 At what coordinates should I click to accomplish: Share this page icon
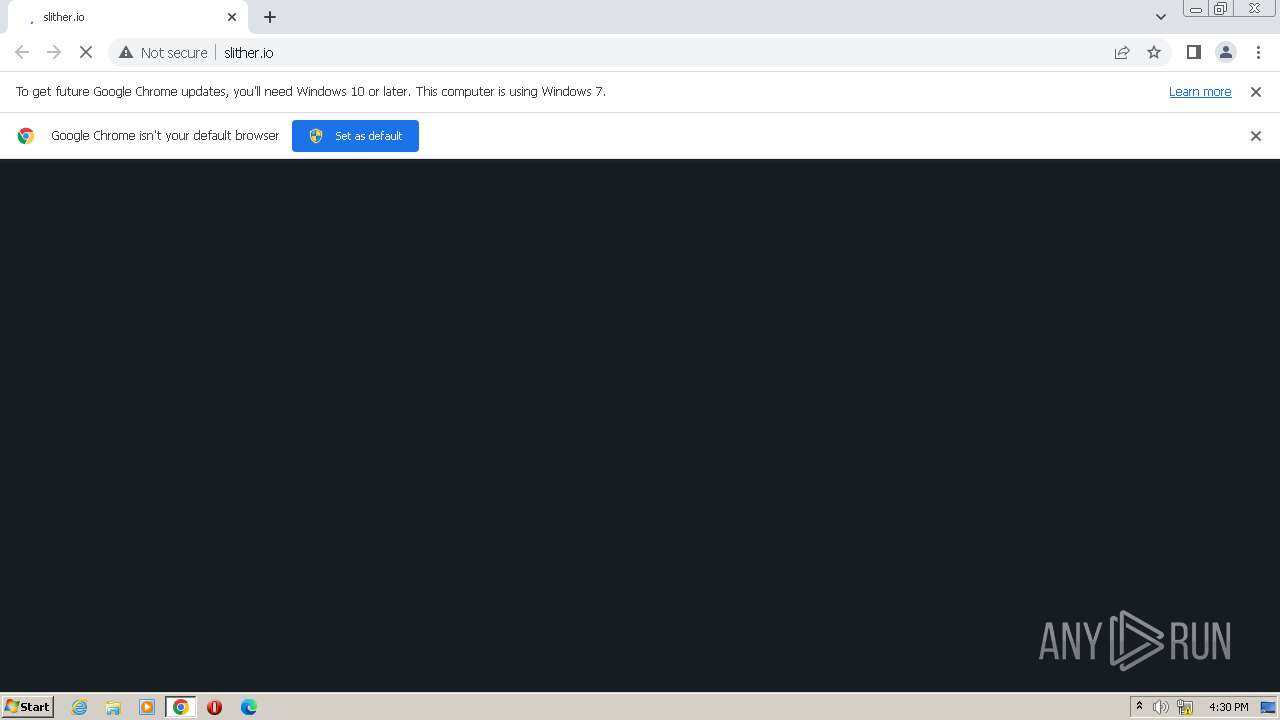click(x=1122, y=52)
